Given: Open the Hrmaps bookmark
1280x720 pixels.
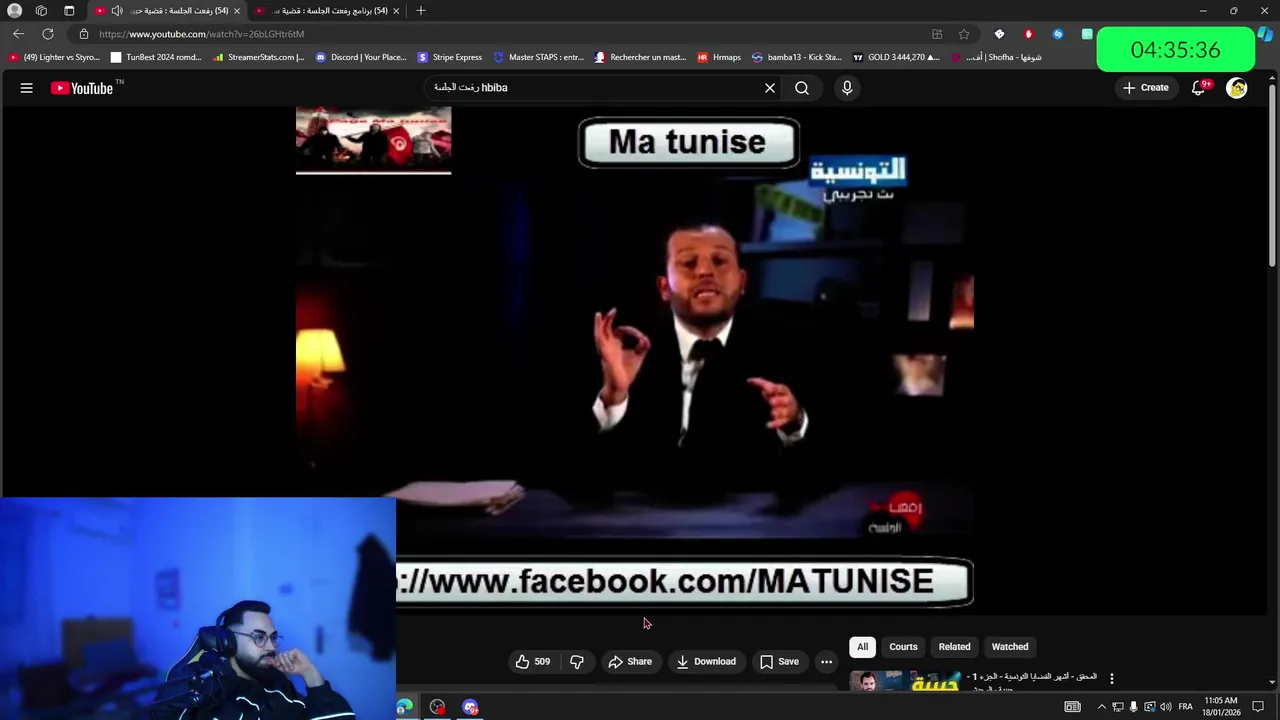Looking at the screenshot, I should pos(719,57).
